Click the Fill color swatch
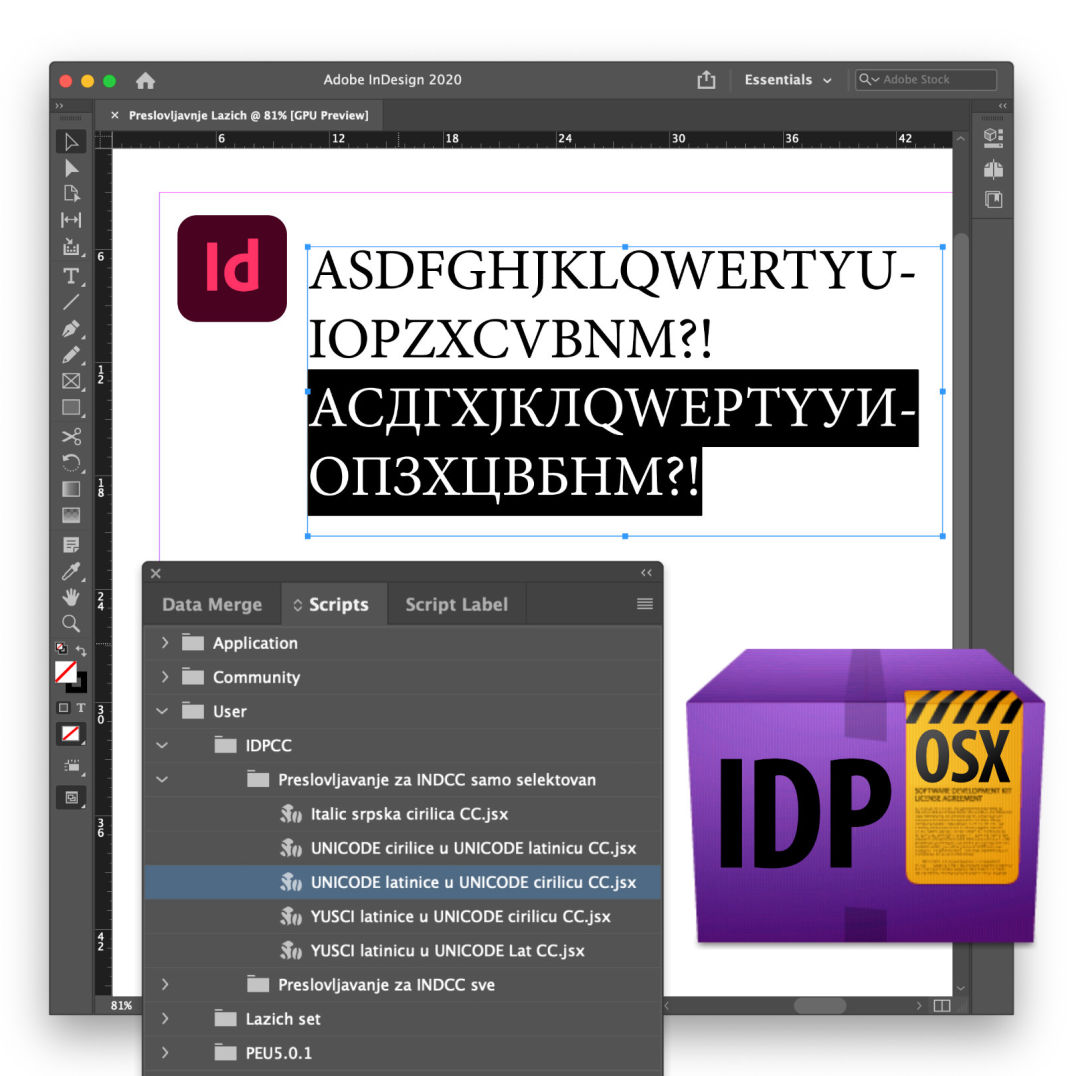This screenshot has height=1076, width=1076. 66,672
